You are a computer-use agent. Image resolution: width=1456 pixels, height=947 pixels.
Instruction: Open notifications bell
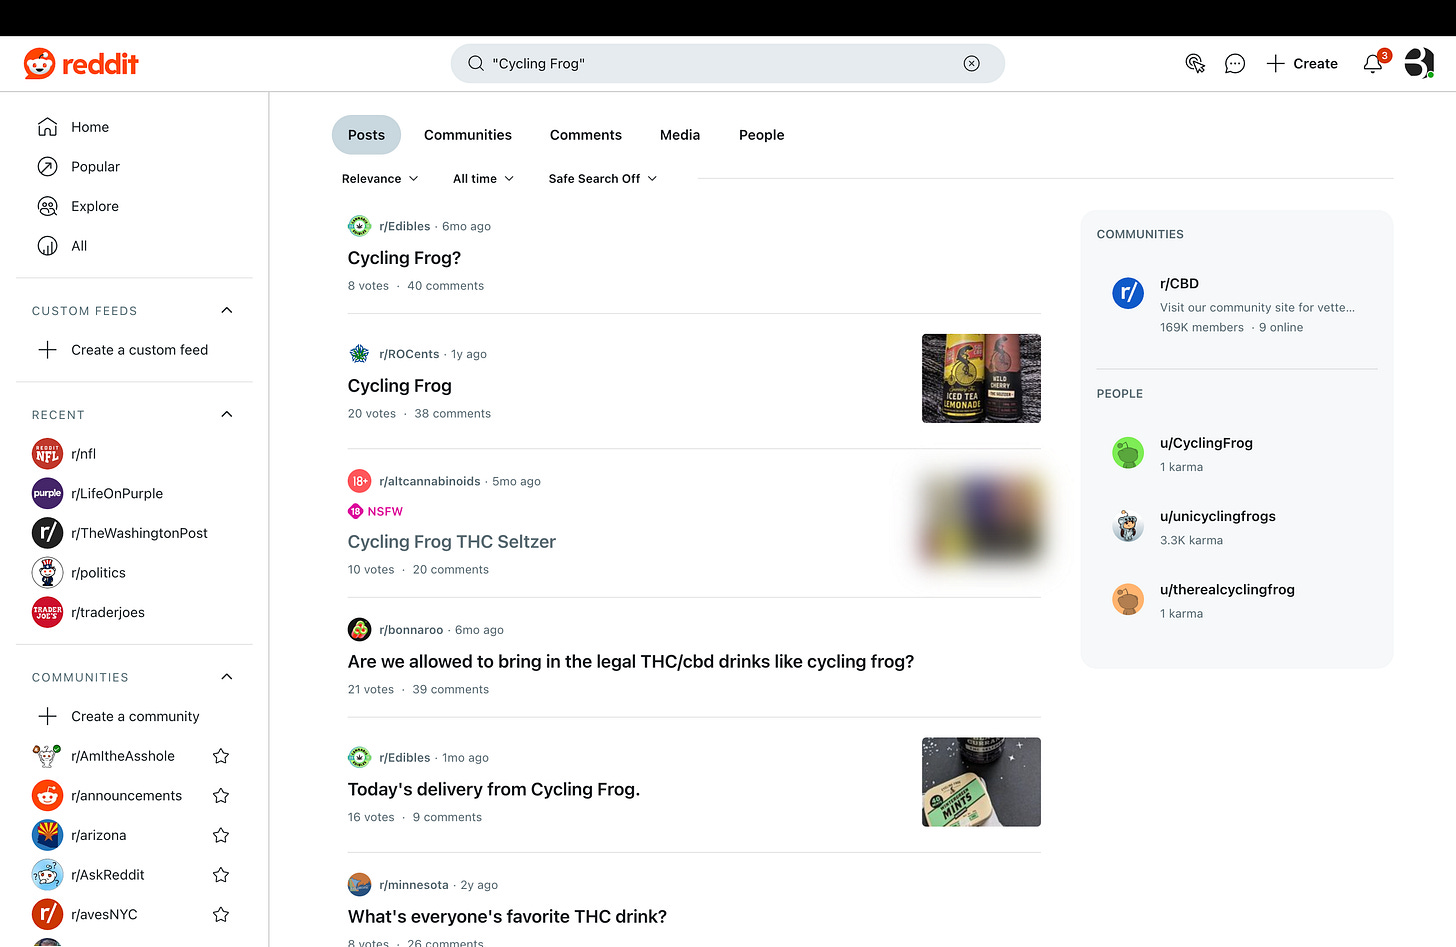coord(1373,64)
